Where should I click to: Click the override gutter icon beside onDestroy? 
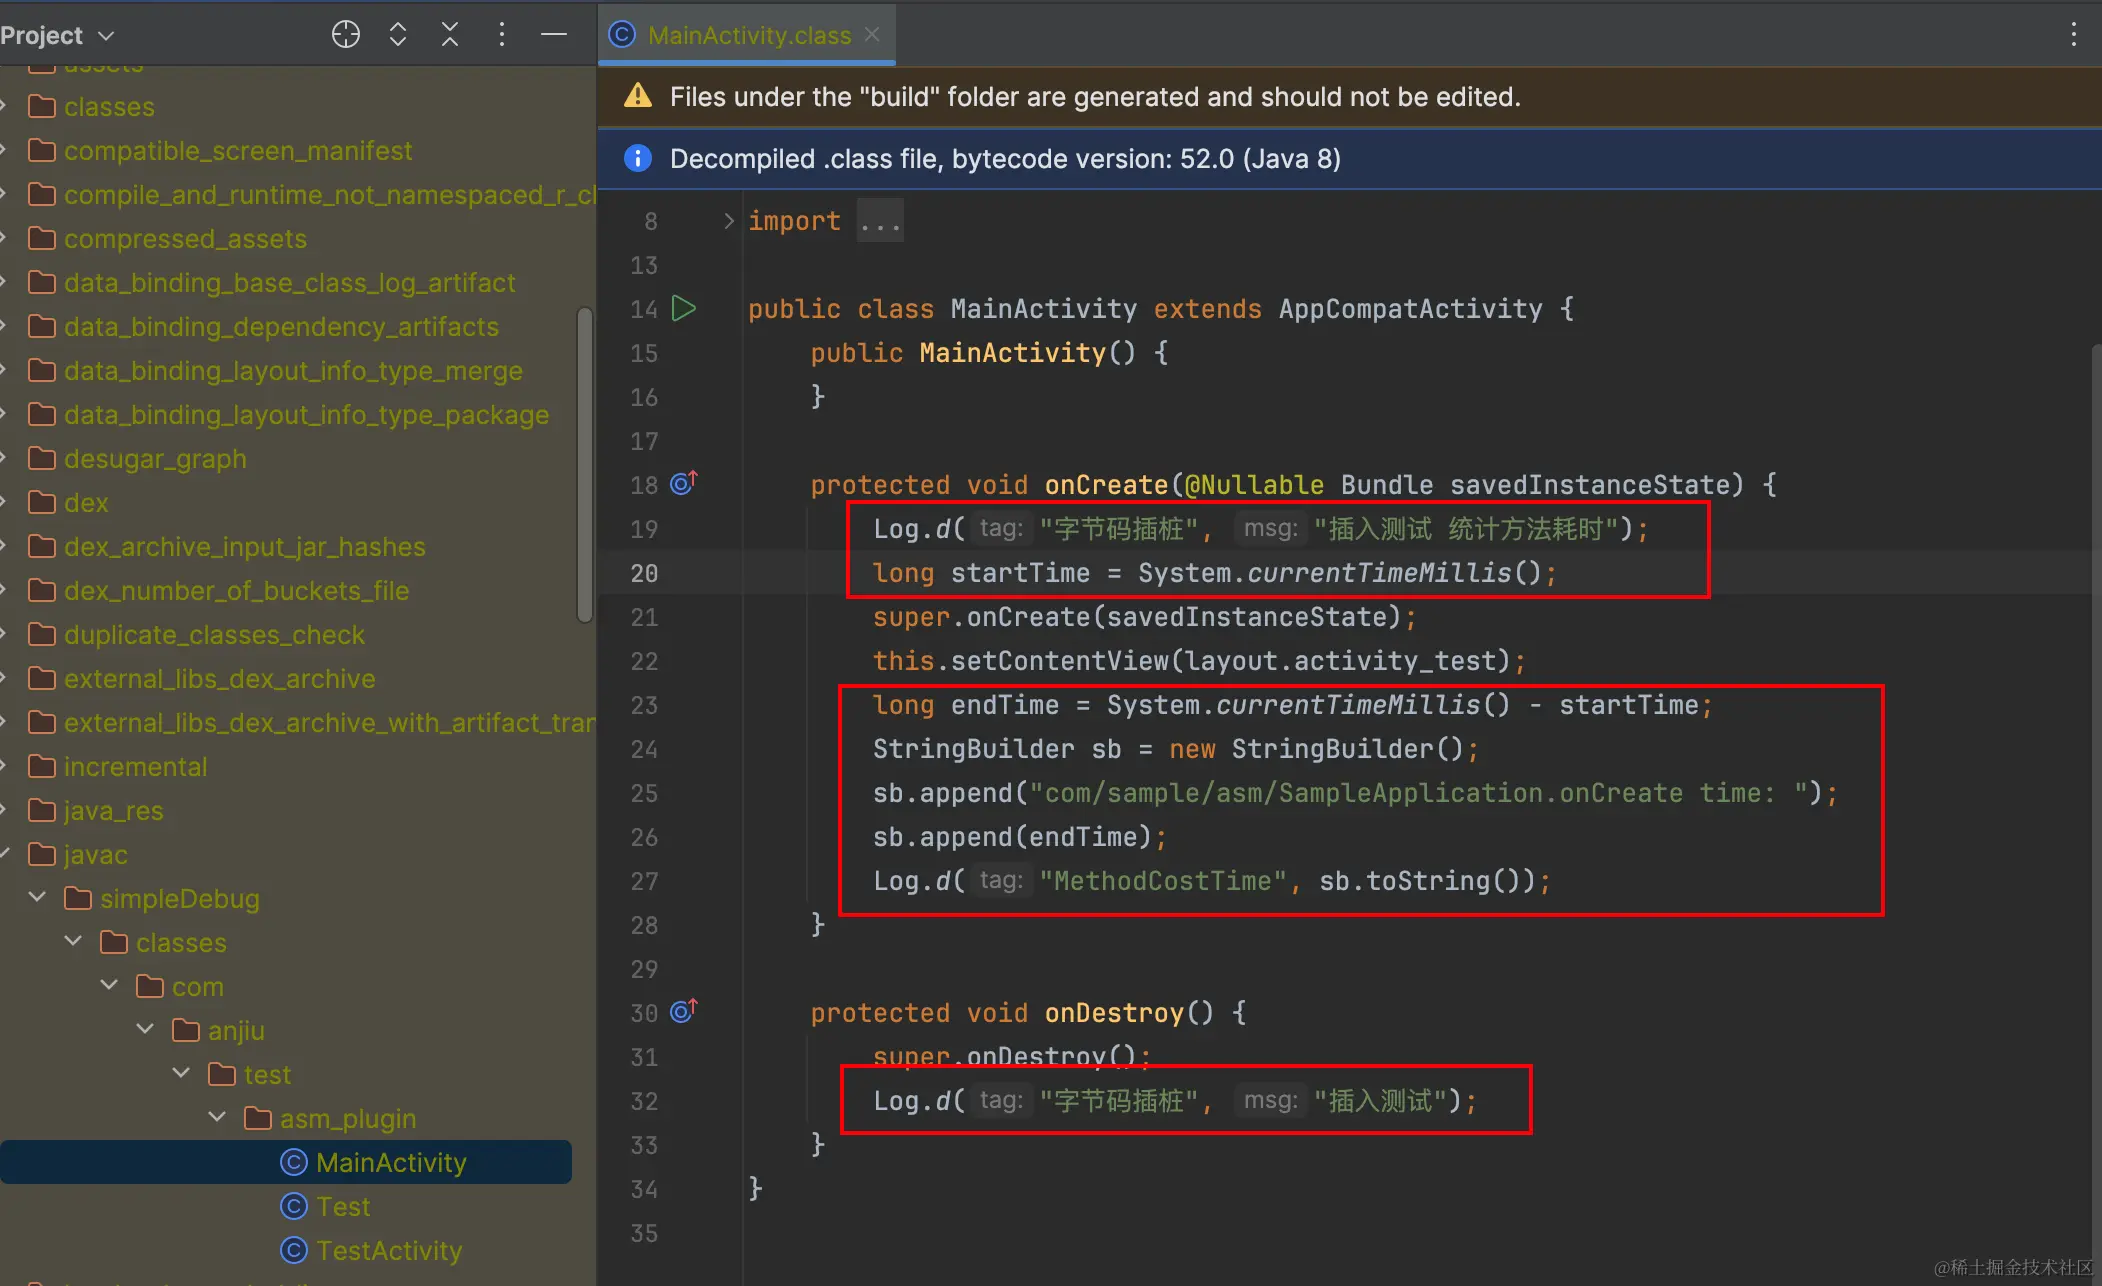click(683, 1011)
